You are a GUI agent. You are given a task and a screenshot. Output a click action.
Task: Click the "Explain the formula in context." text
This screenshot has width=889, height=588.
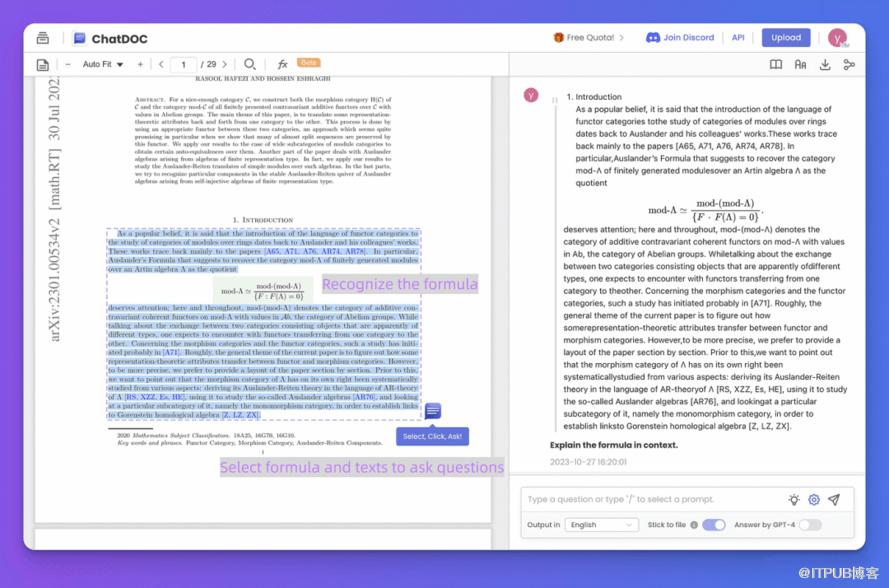coord(613,445)
